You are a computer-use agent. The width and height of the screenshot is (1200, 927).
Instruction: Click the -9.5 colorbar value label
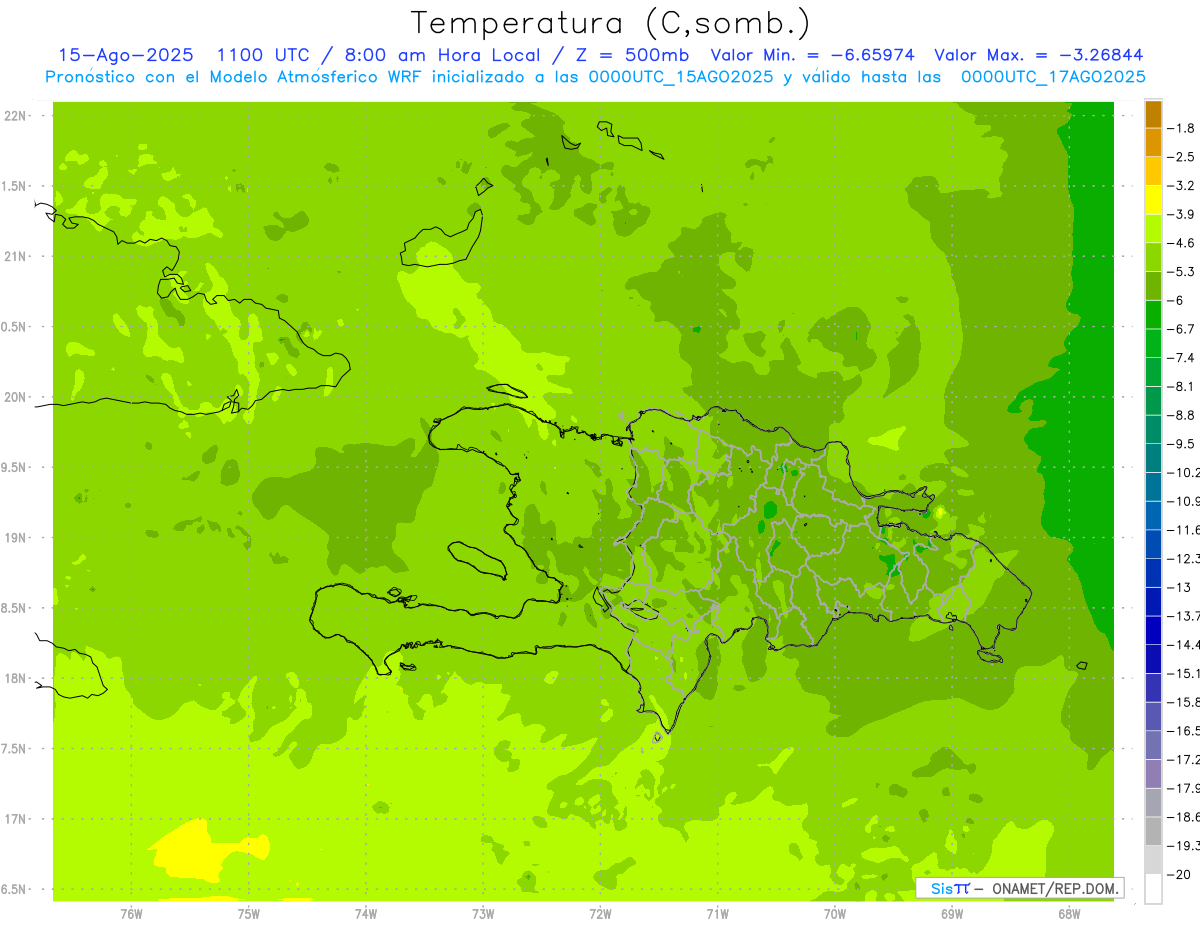click(1183, 443)
